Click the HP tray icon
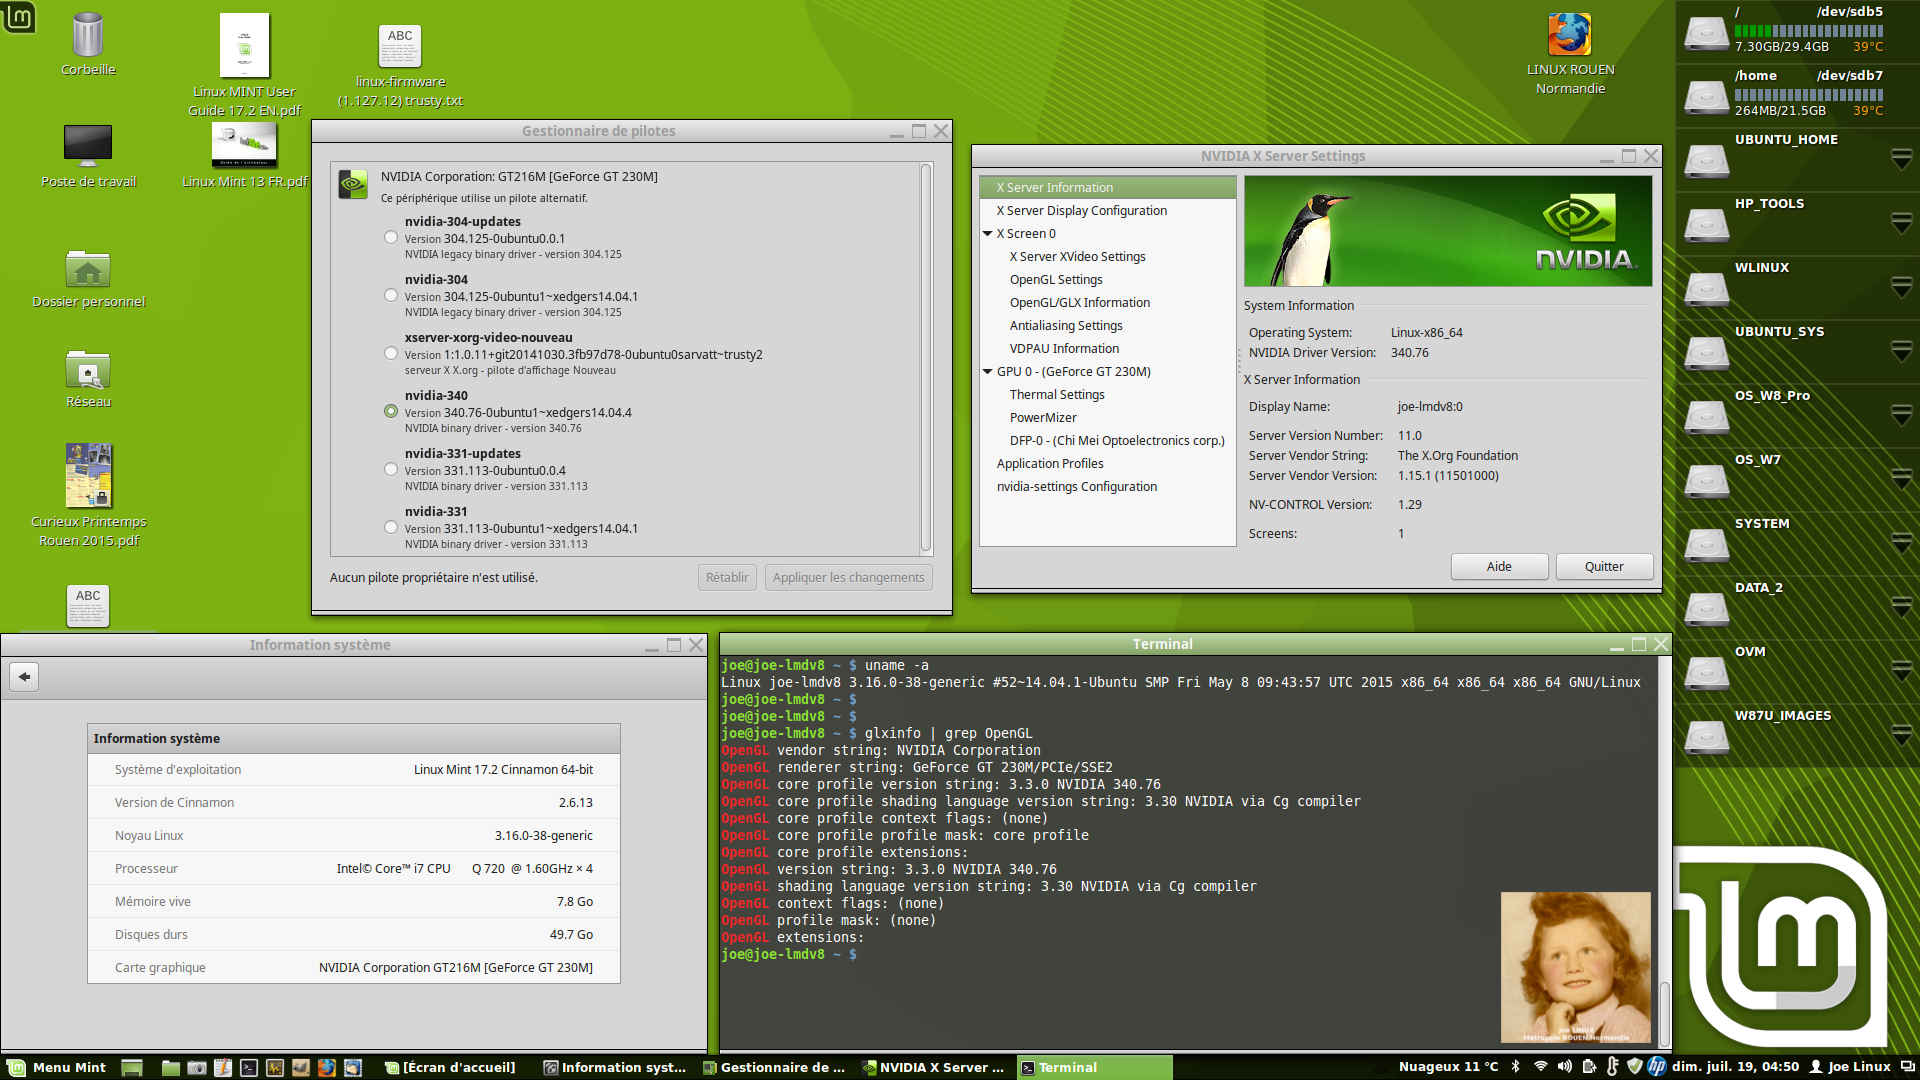Image resolution: width=1920 pixels, height=1080 pixels. (x=1657, y=1067)
